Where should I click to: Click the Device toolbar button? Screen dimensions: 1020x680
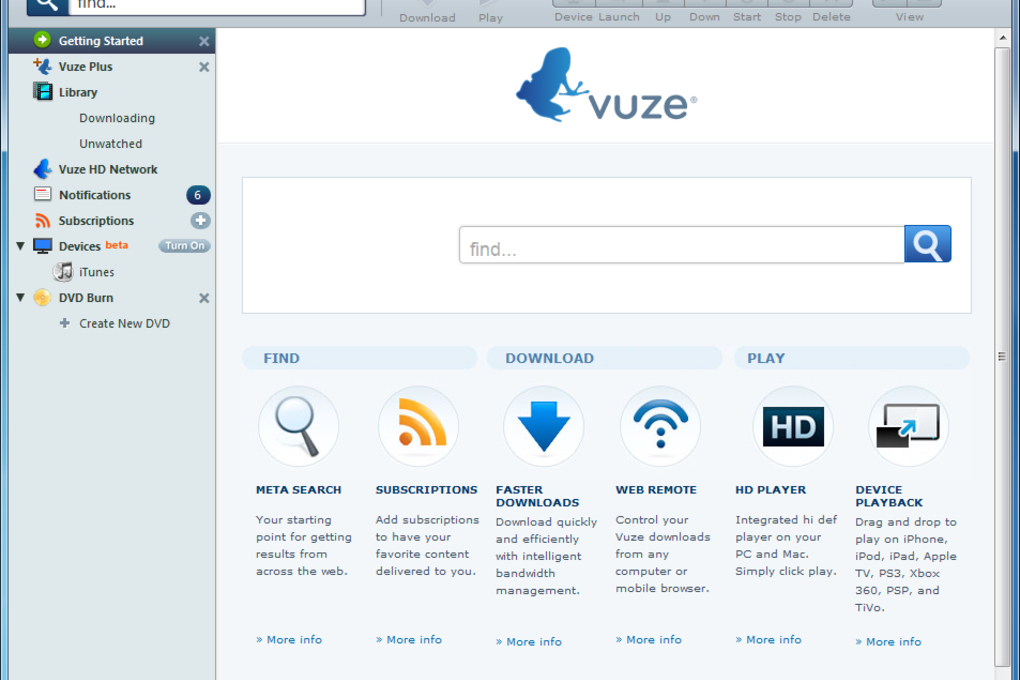click(x=573, y=11)
